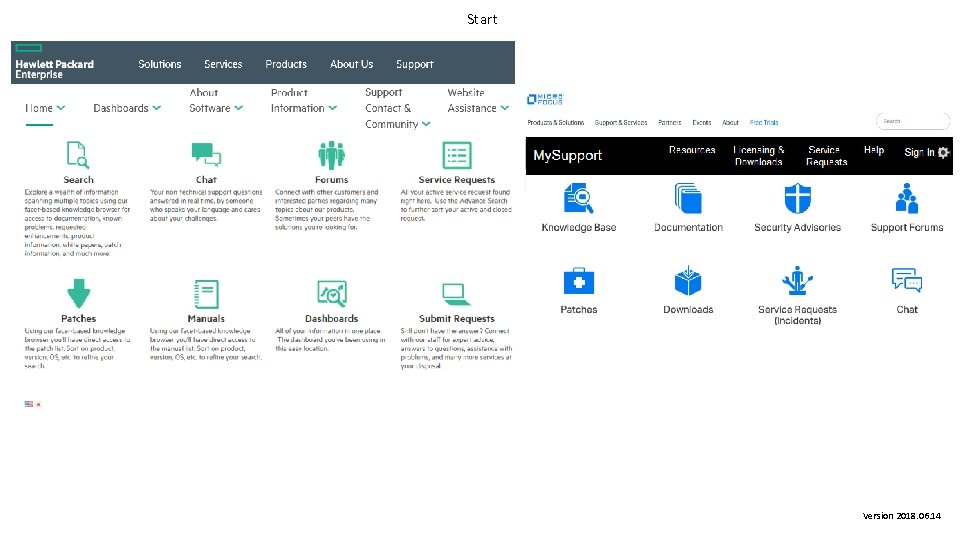This screenshot has height=540, width=960.
Task: Click Products & Solutions link
Action: coord(555,122)
